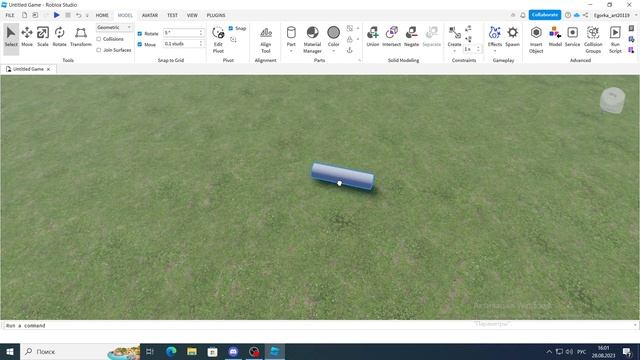Switch to the PLUGINS ribbon tab
The image size is (640, 360).
(216, 15)
